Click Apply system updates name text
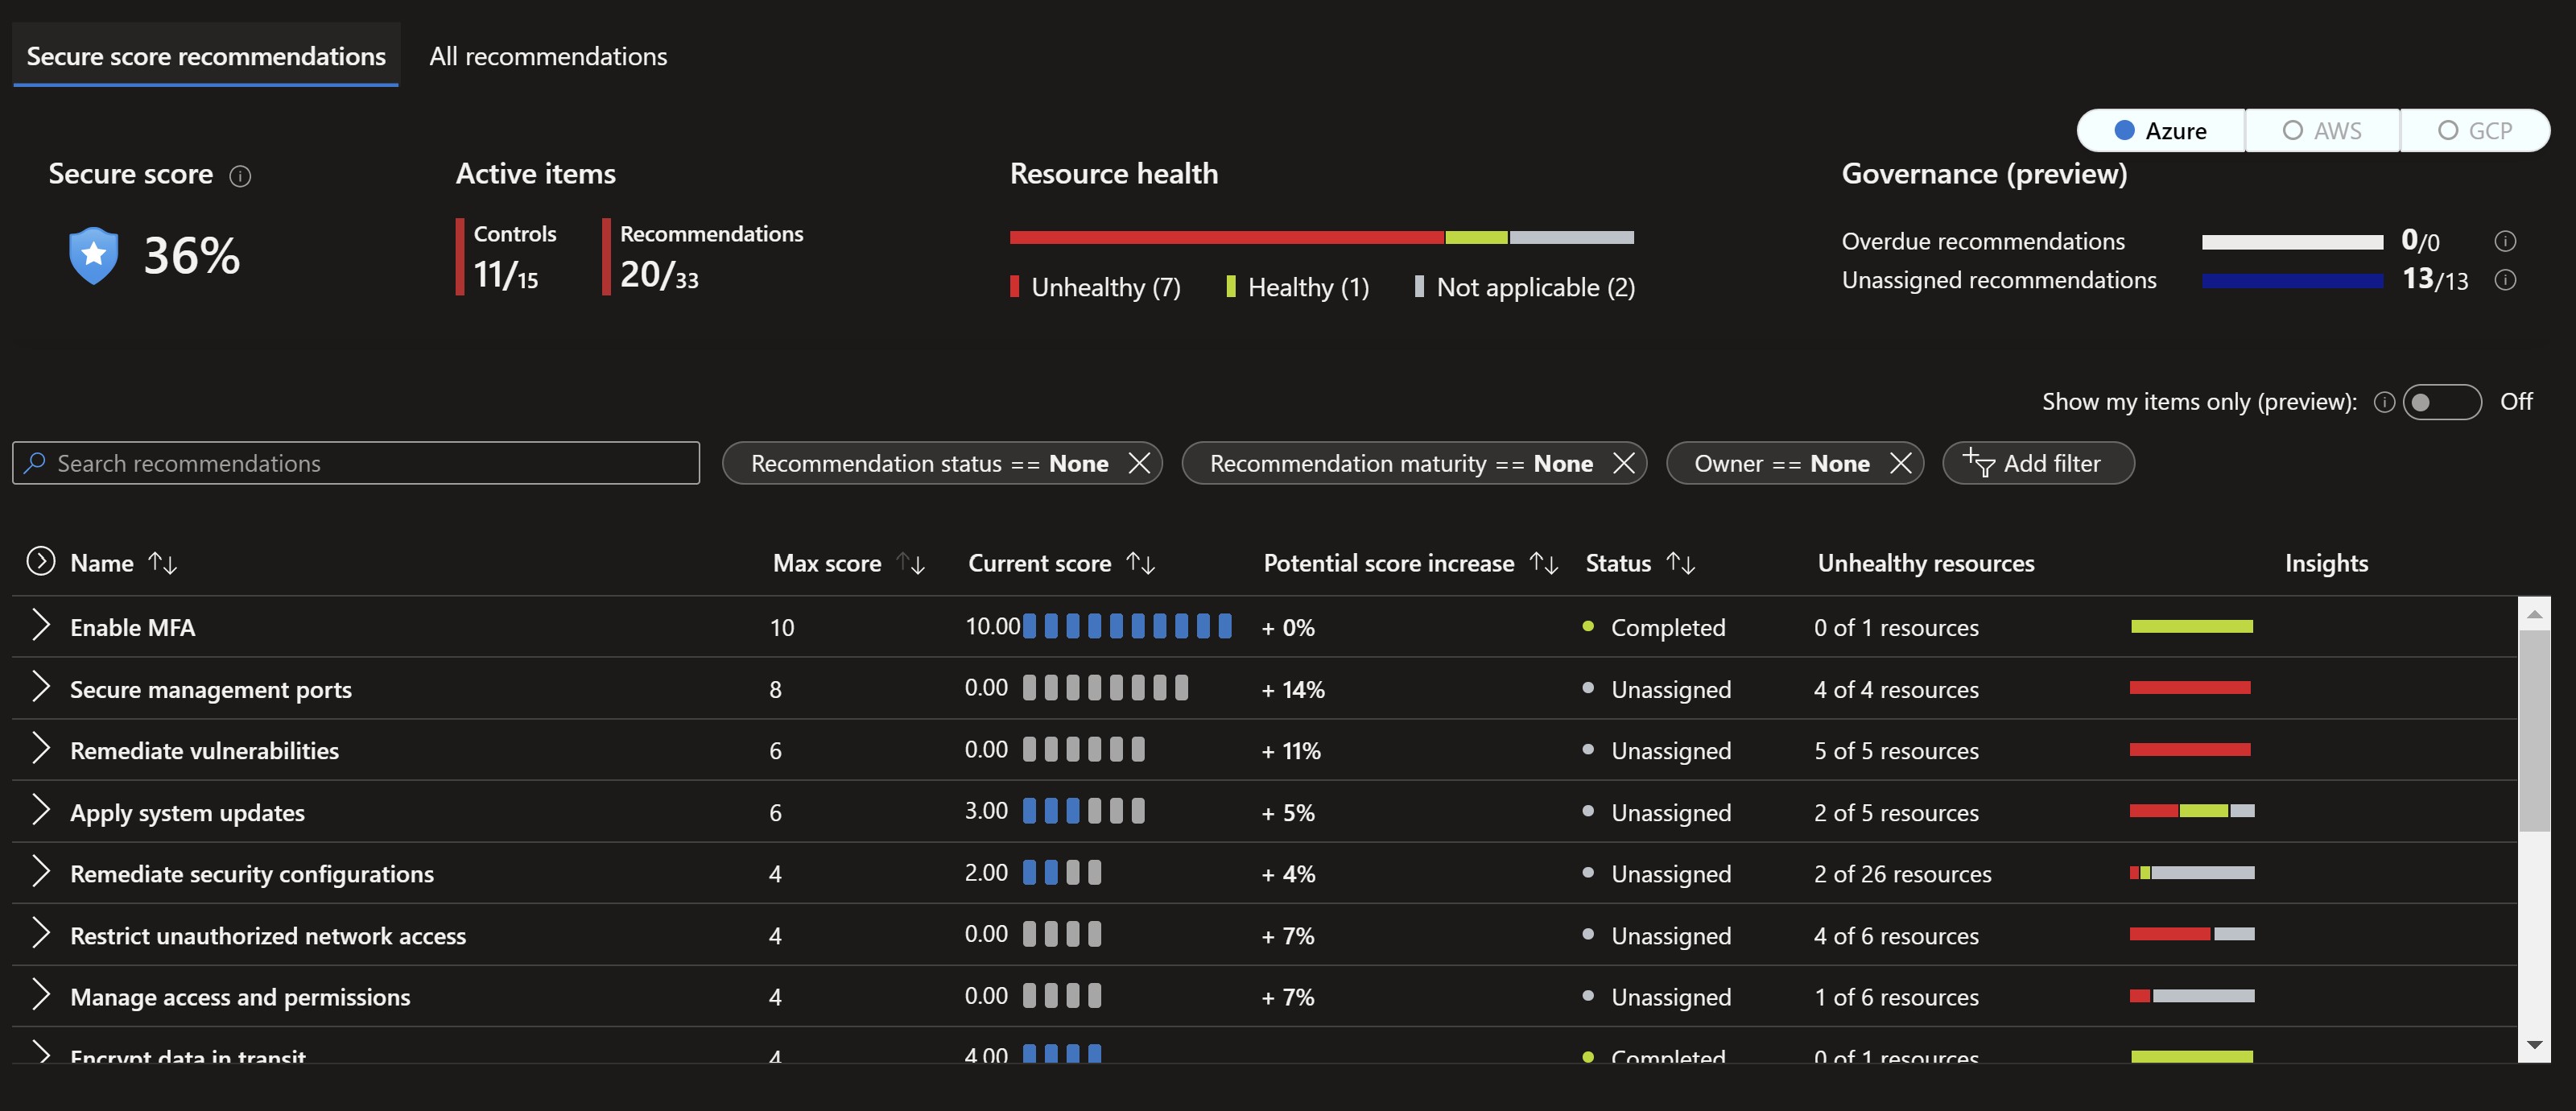The height and width of the screenshot is (1111, 2576). (187, 813)
